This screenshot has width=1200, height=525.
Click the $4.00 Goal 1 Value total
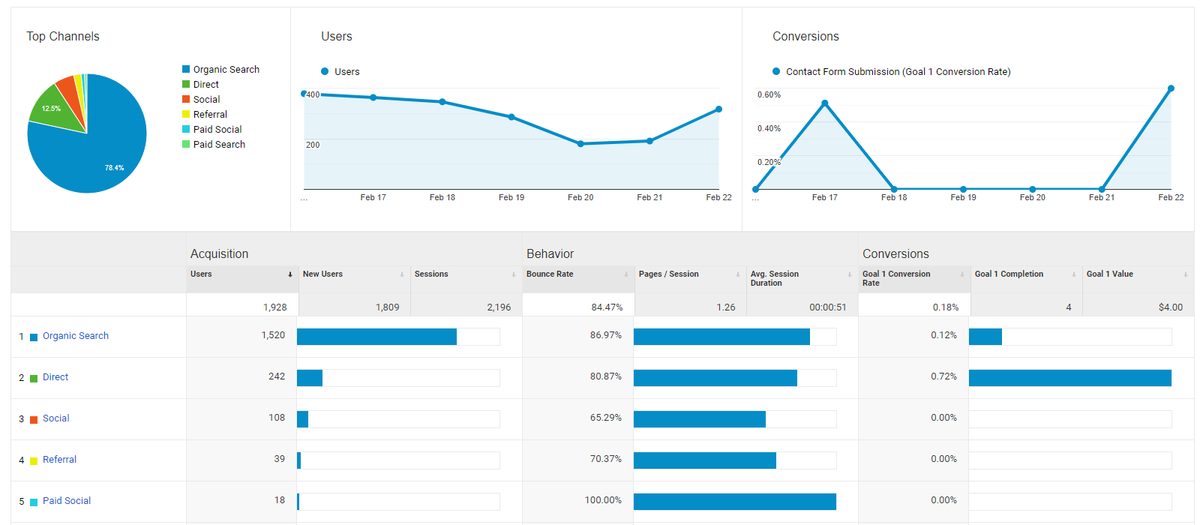point(1170,307)
